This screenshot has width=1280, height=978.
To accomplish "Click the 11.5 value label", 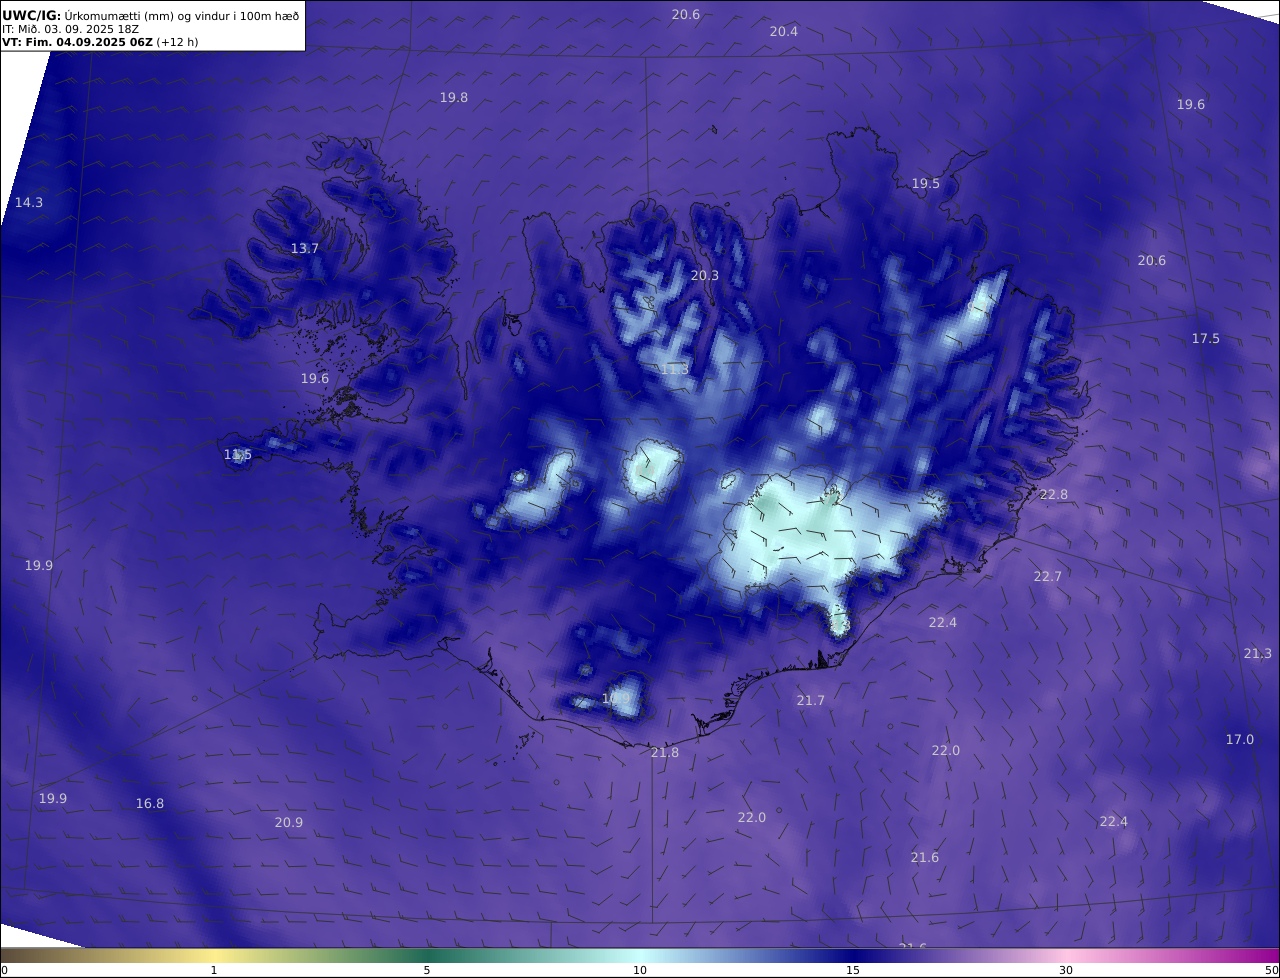I will 238,455.
